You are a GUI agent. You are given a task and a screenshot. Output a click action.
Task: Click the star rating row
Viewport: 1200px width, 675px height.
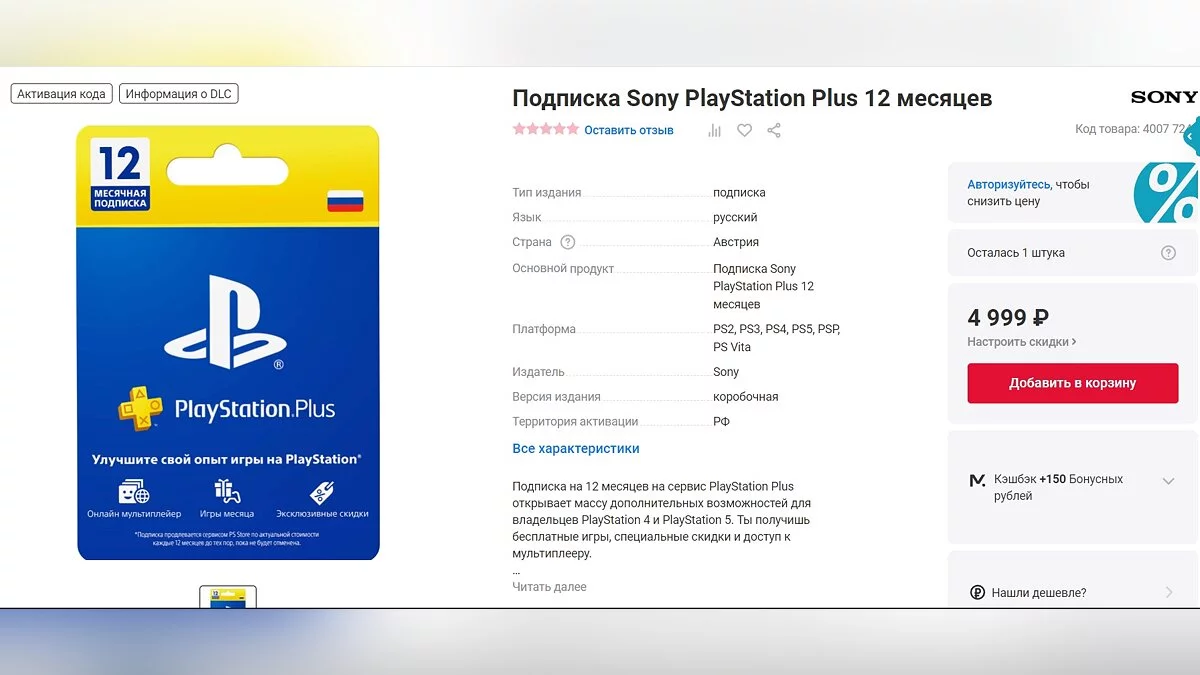(x=545, y=129)
